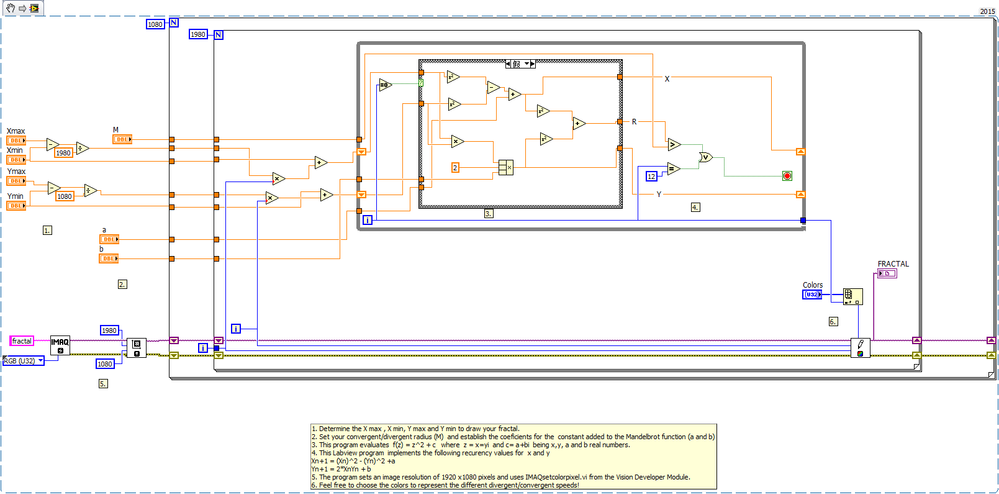Edit the constant 2 inside case structure
The image size is (999, 494).
(x=456, y=168)
